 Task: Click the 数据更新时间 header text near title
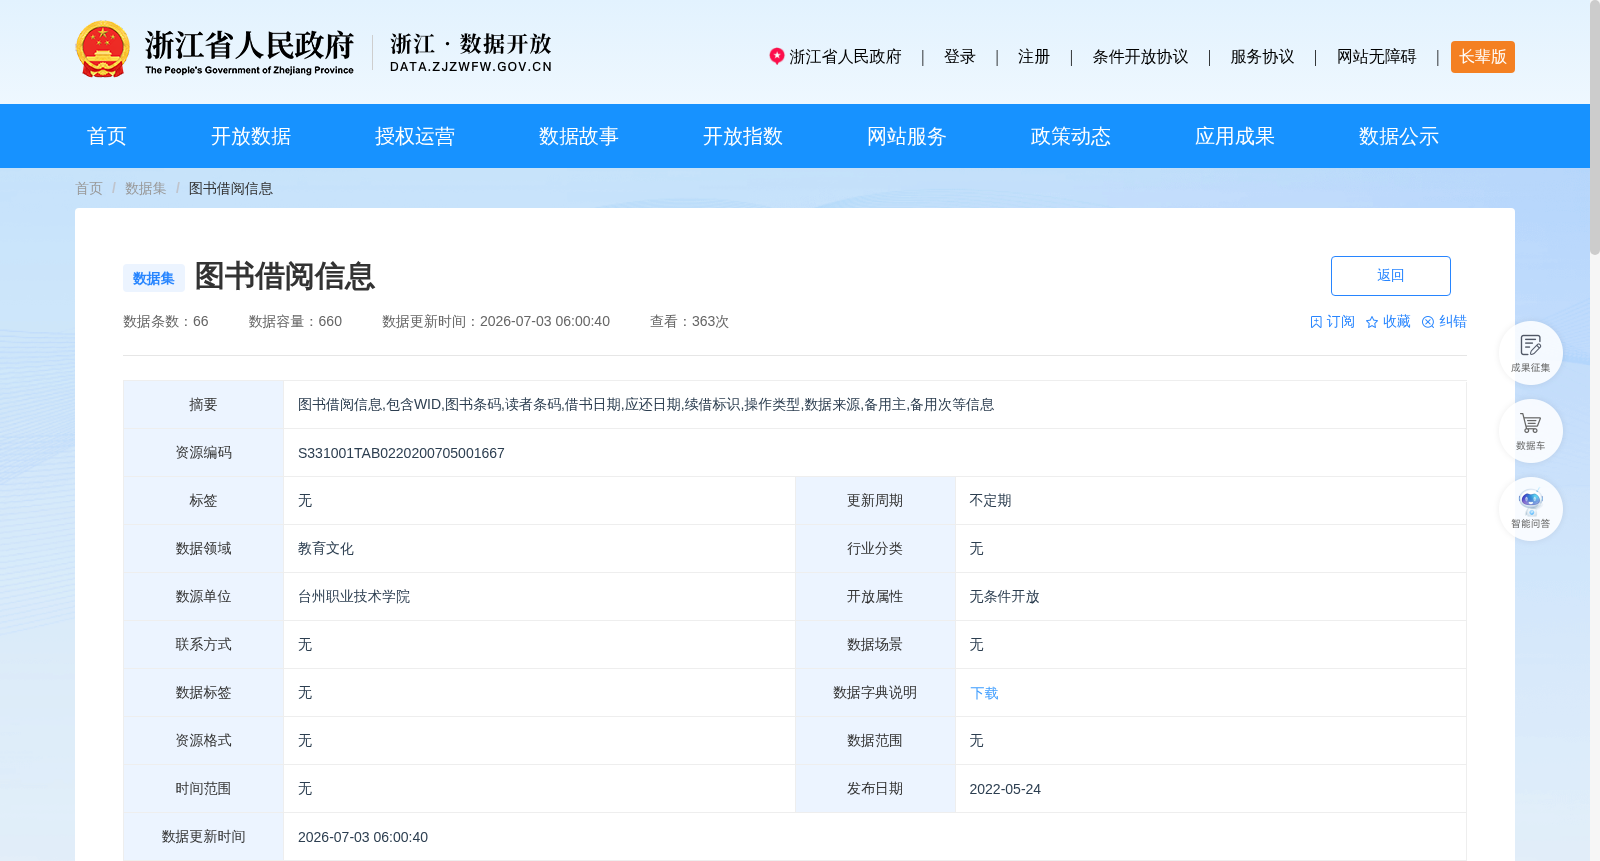[496, 321]
